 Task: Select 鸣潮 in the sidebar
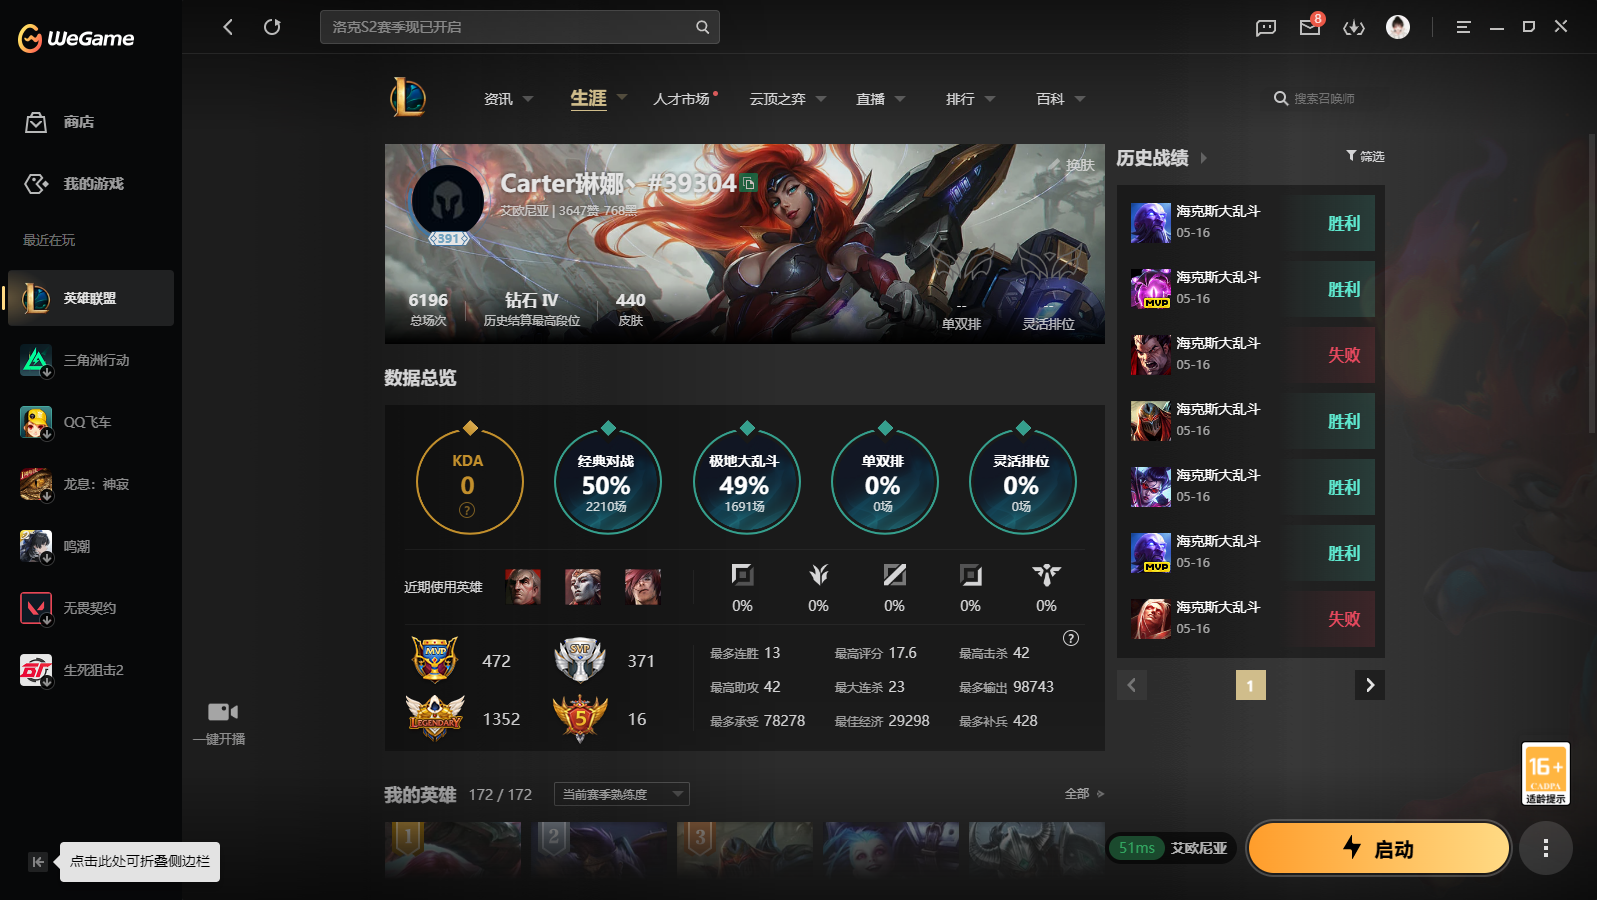pyautogui.click(x=91, y=546)
